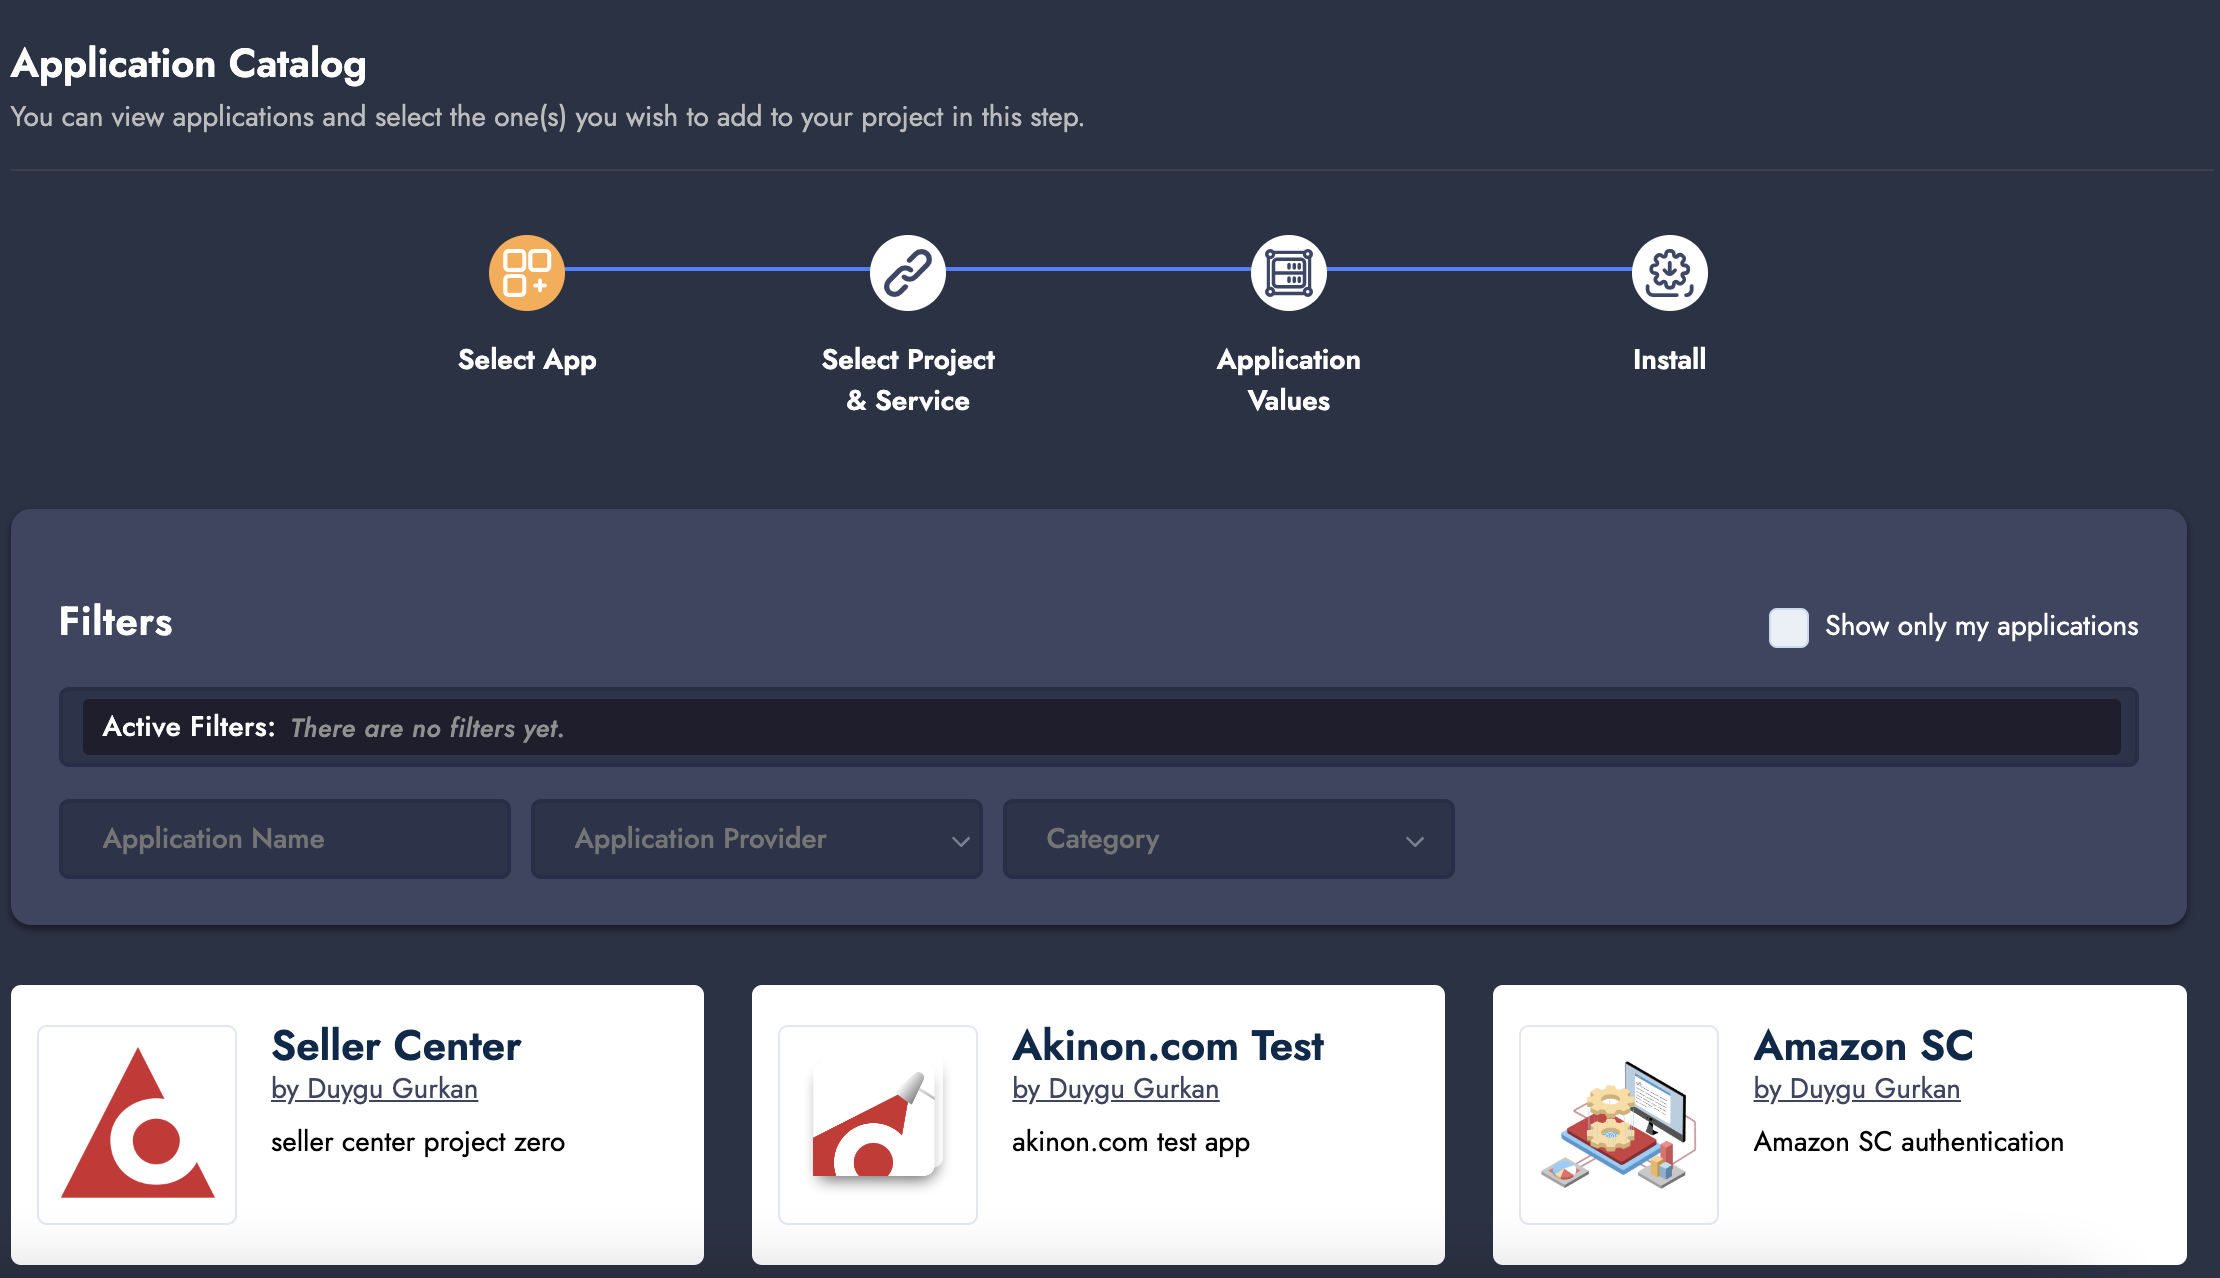Select the Amazon SC title
Screen dimensions: 2220x1278
[1864, 1046]
